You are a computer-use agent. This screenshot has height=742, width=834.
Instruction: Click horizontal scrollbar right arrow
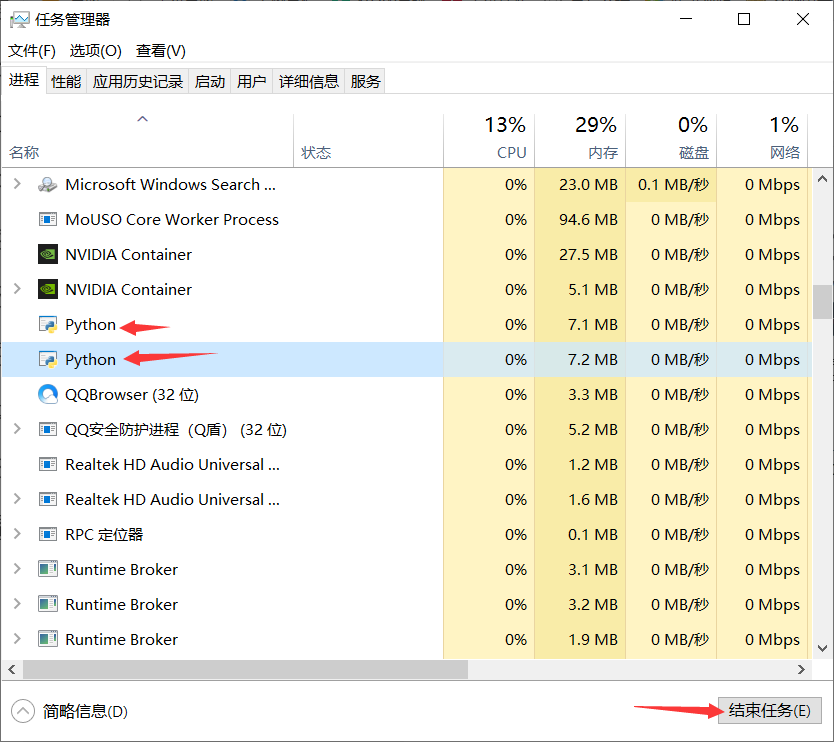[x=801, y=669]
